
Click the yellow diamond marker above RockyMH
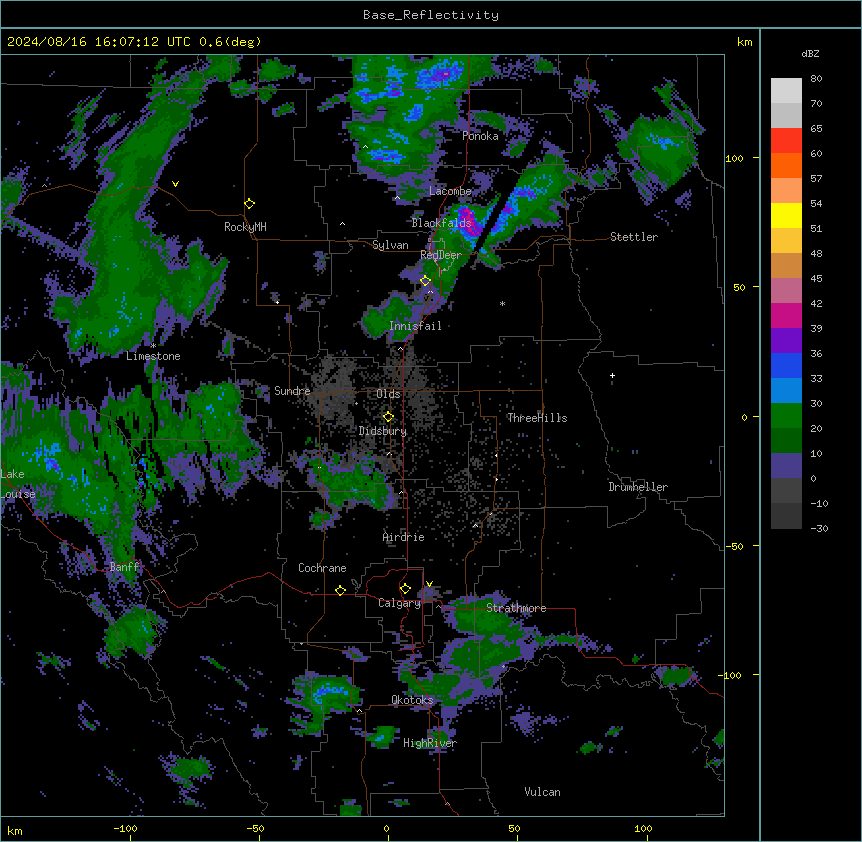coord(250,204)
